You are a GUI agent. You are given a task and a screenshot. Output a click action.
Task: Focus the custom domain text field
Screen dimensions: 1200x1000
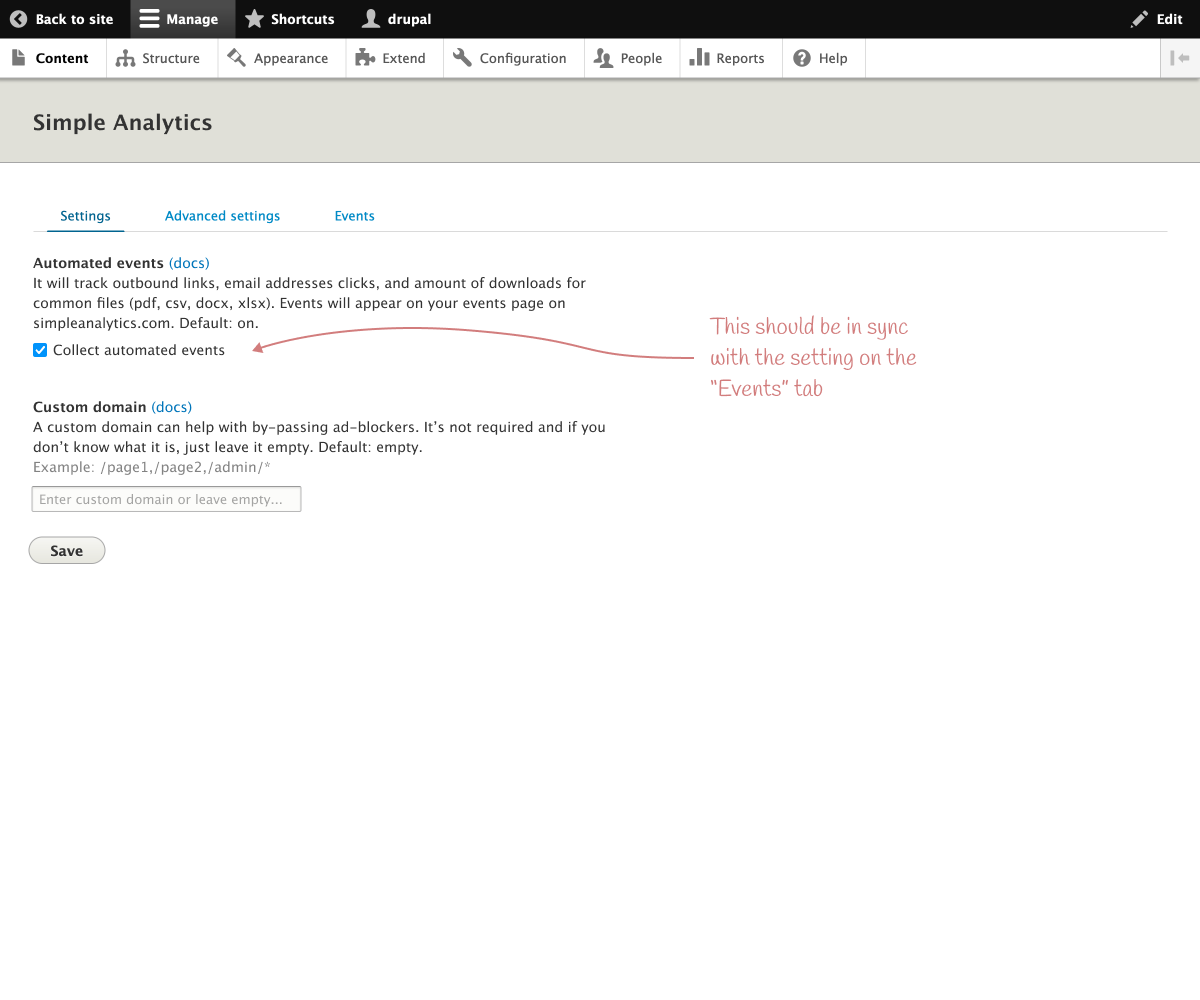[x=167, y=499]
